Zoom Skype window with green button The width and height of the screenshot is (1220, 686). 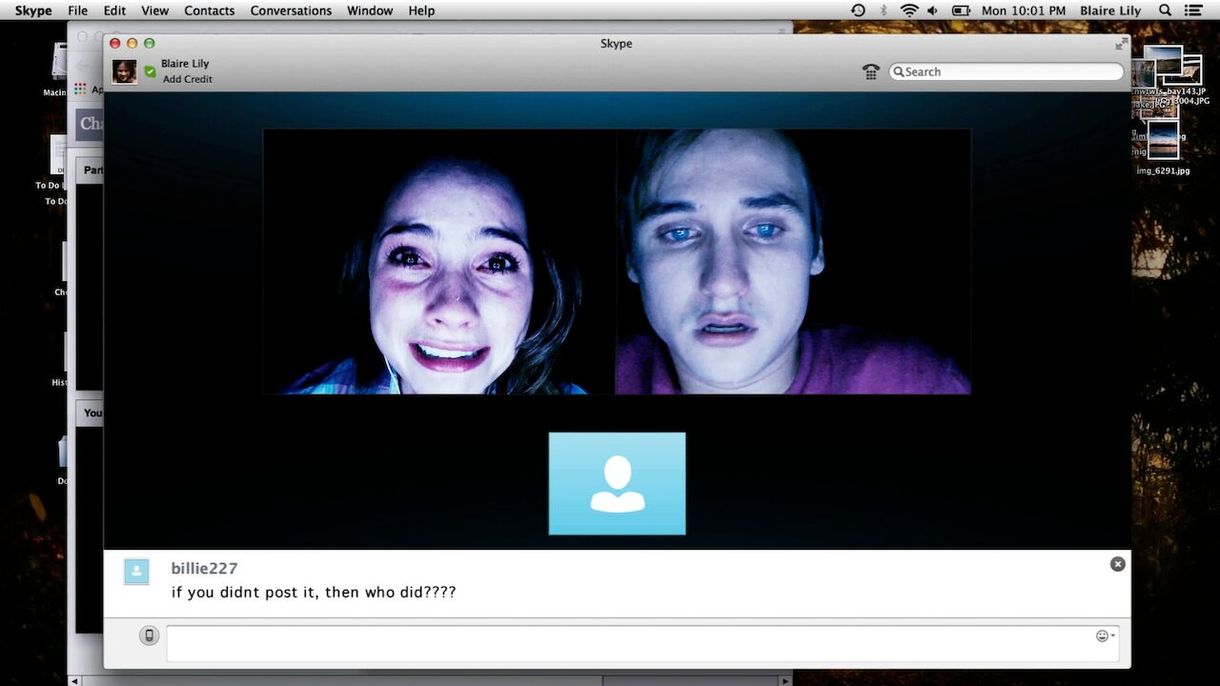[x=149, y=43]
